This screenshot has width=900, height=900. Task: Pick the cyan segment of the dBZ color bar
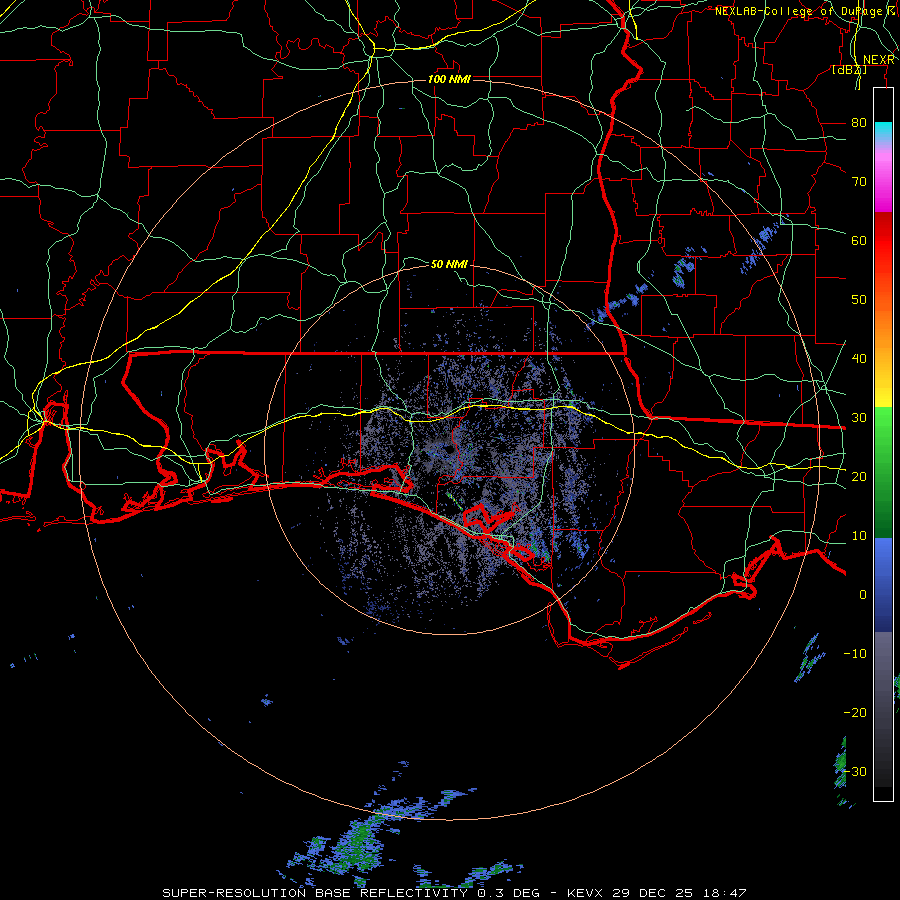pyautogui.click(x=883, y=132)
